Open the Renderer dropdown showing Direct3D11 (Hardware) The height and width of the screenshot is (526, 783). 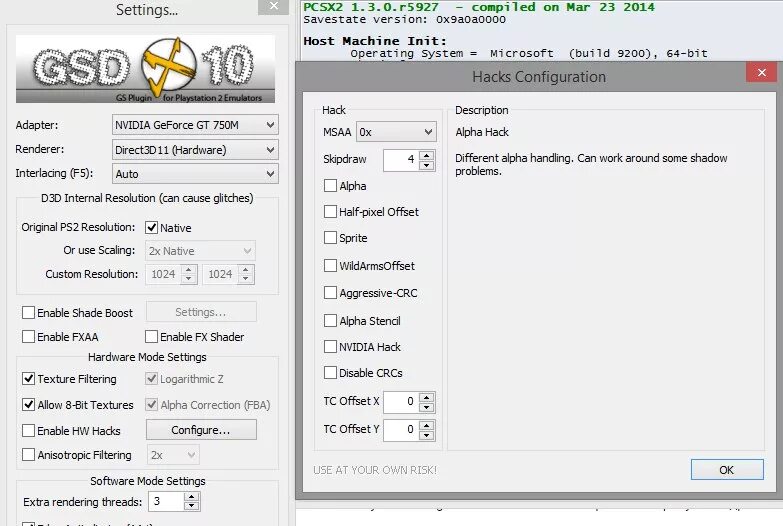pyautogui.click(x=195, y=150)
